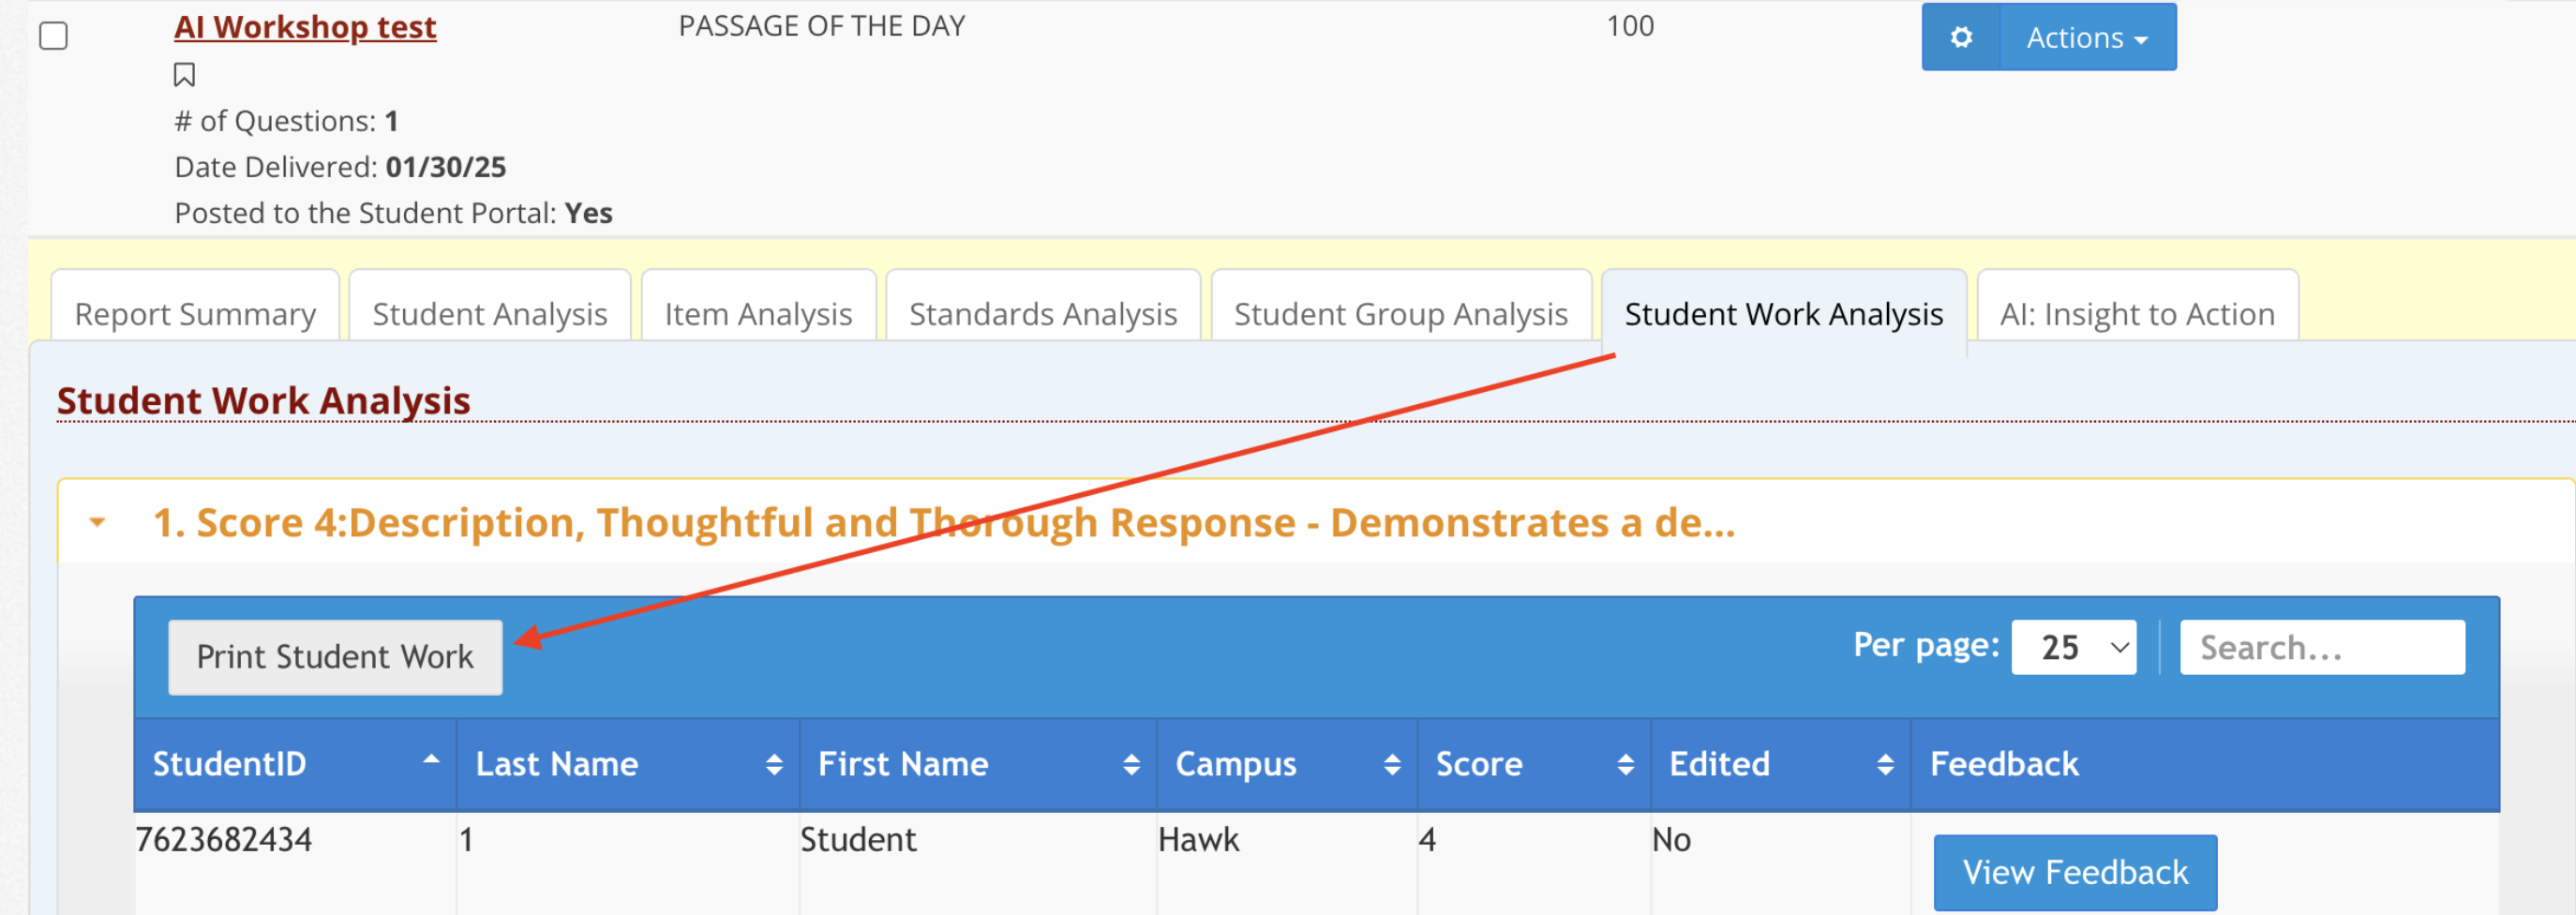Screen dimensions: 2576x915
Task: Sort the Campus column
Action: (1391, 763)
